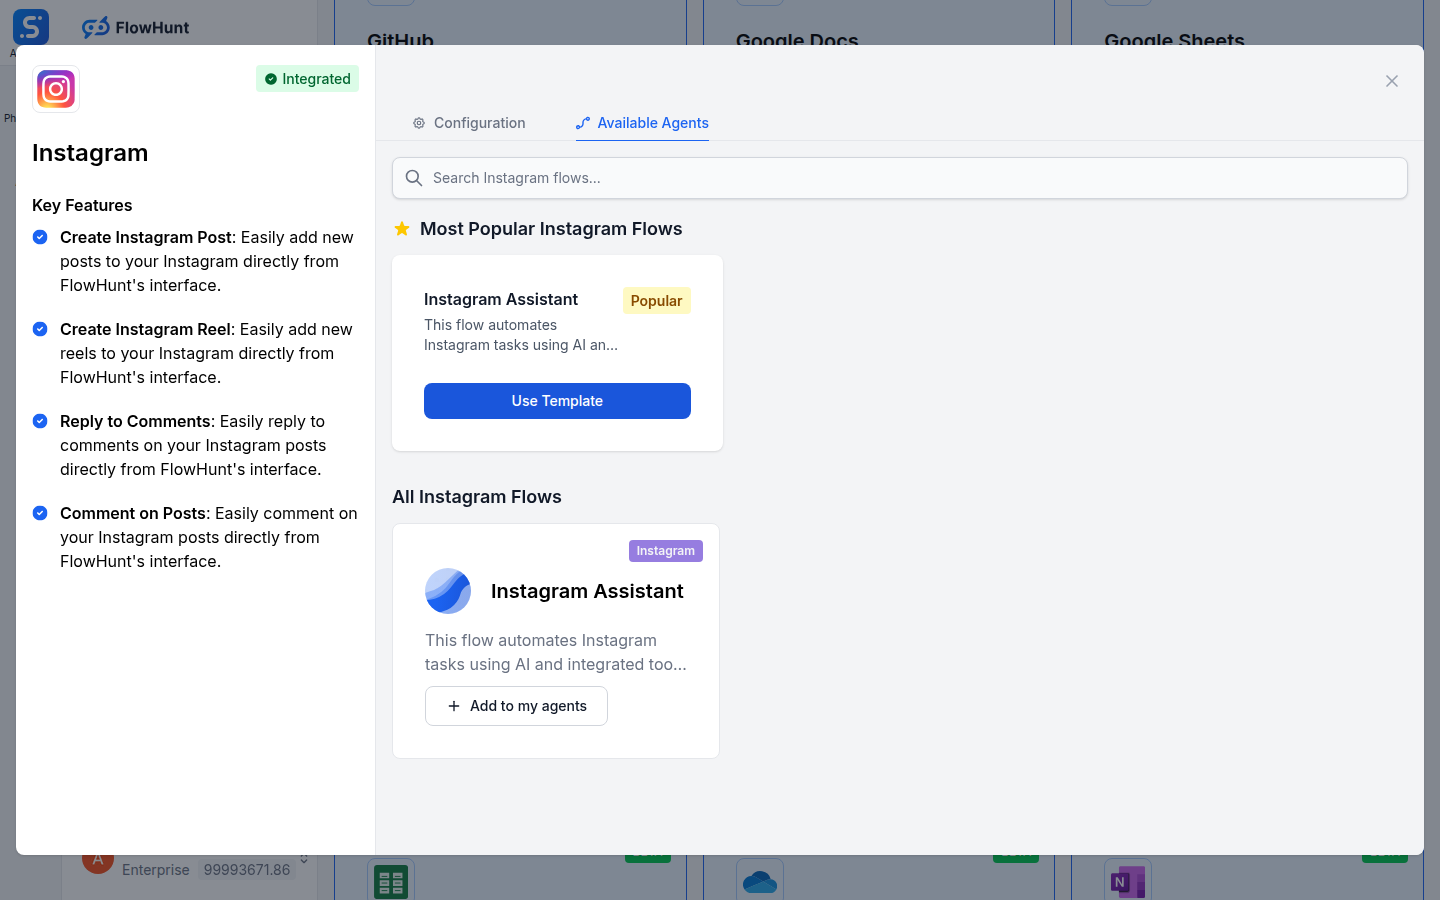Select the blue S app icon top-left

pos(31,27)
